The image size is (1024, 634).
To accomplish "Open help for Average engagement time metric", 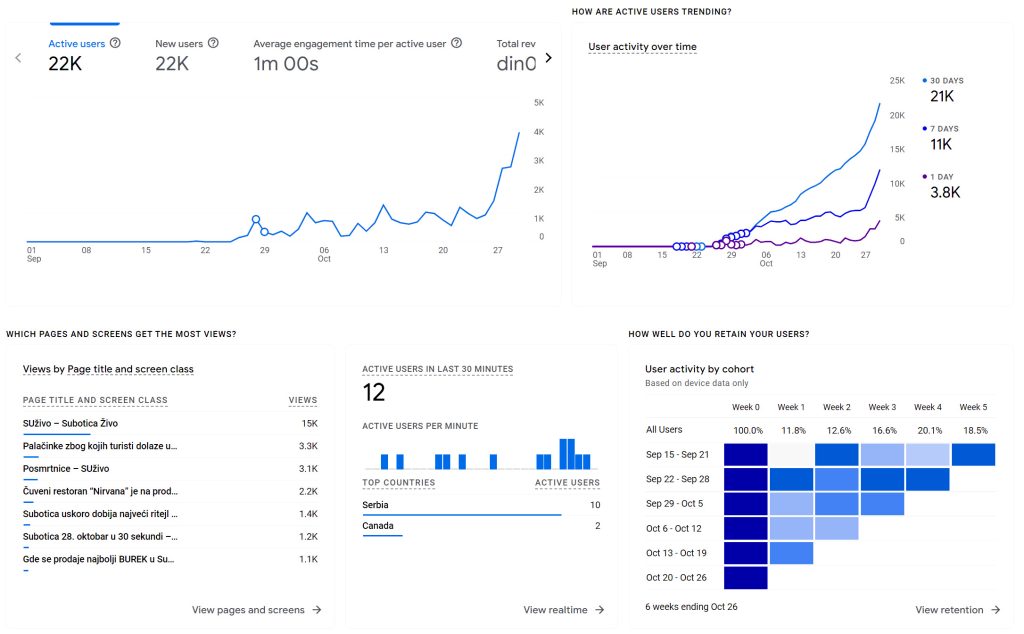I will tap(457, 44).
